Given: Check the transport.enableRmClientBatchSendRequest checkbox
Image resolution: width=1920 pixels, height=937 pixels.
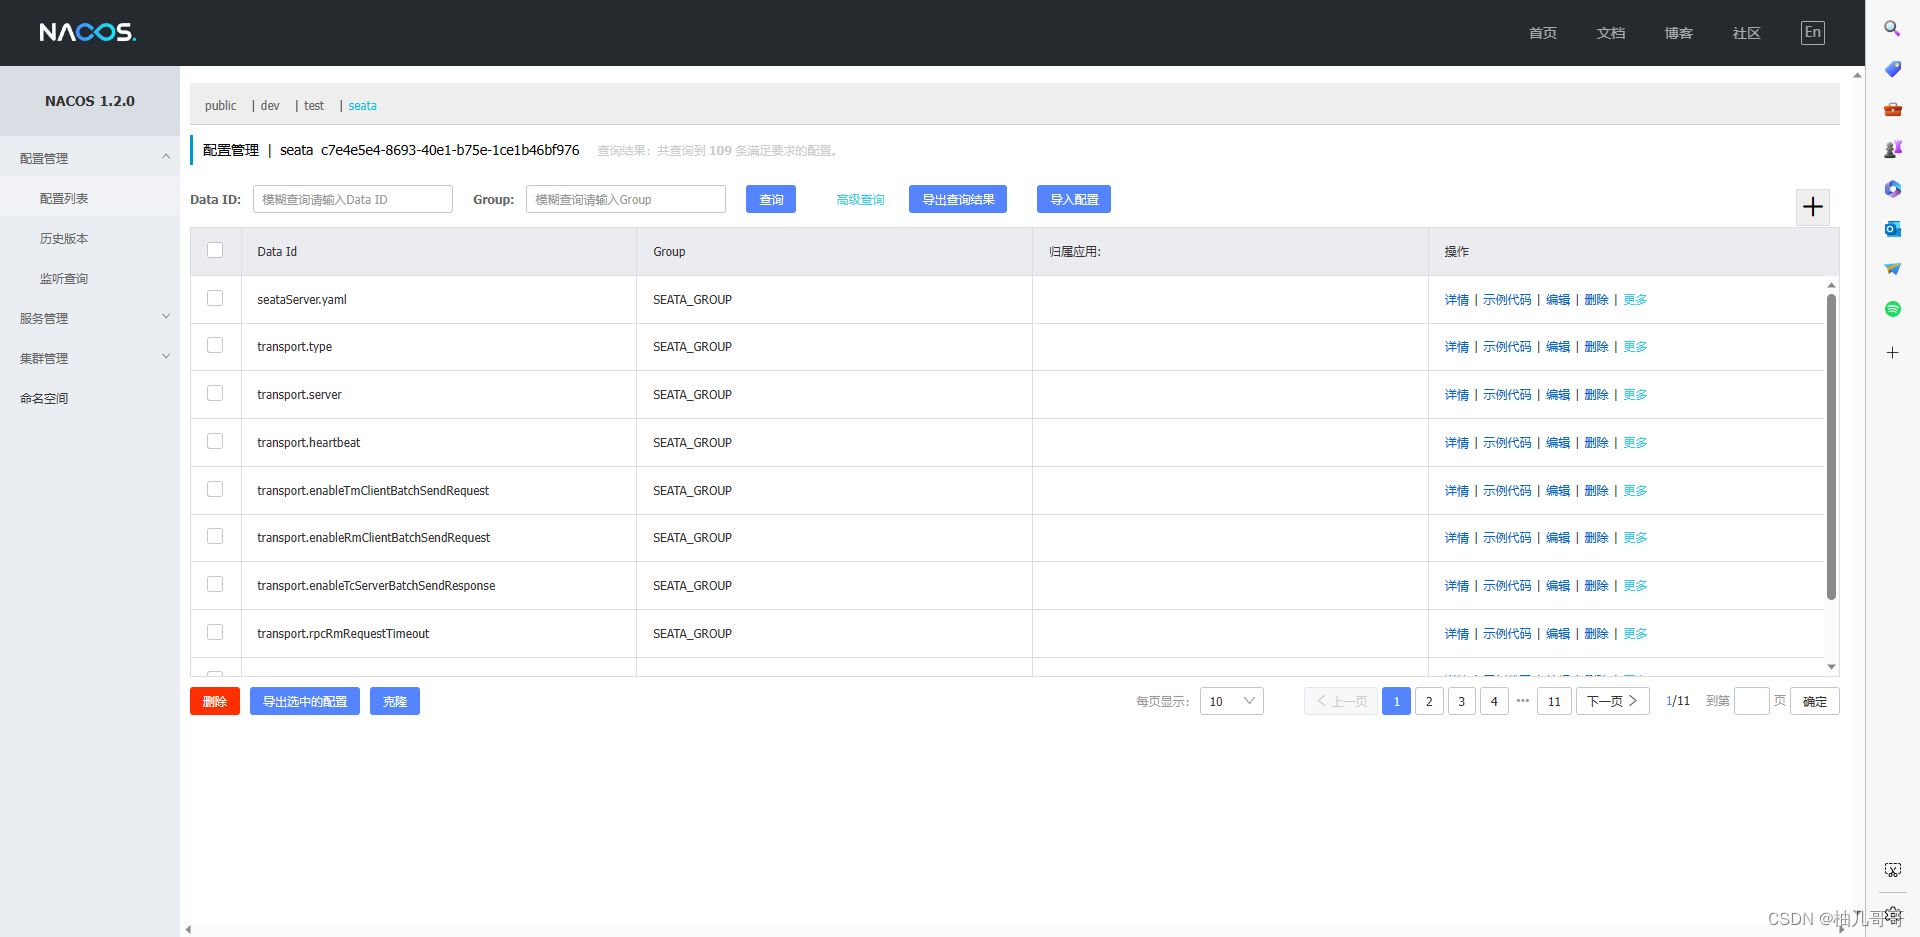Looking at the screenshot, I should point(215,536).
